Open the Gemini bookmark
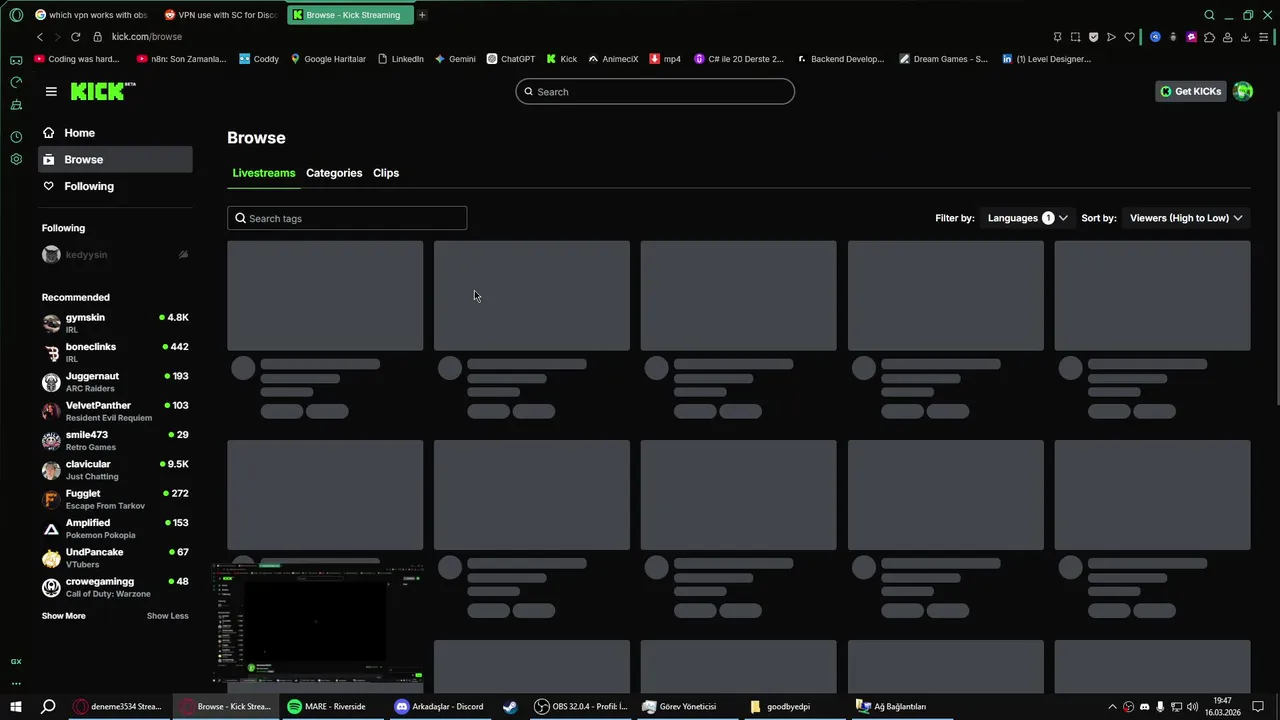Screen dimensions: 1280x720 click(455, 59)
